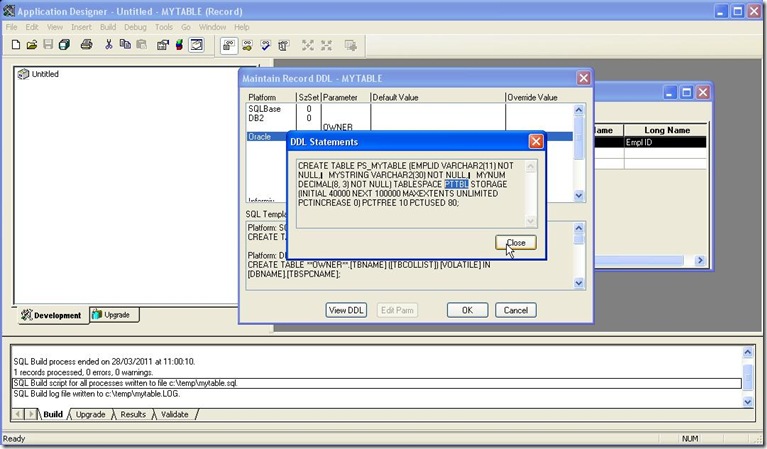
Task: Click View DDL button
Action: (346, 310)
